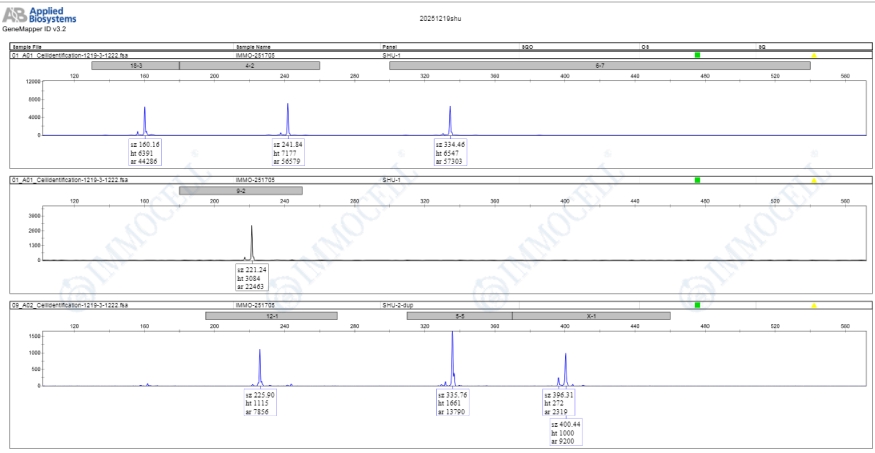Click green status square in second sample row

(697, 180)
